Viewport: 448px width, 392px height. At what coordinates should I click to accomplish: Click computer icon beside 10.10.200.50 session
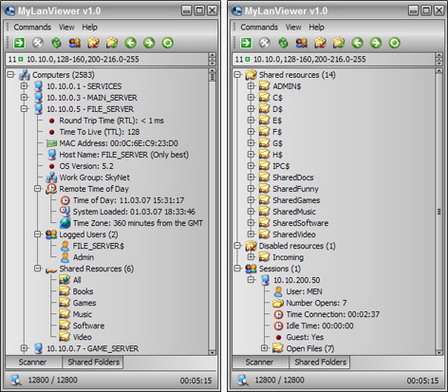coord(265,280)
